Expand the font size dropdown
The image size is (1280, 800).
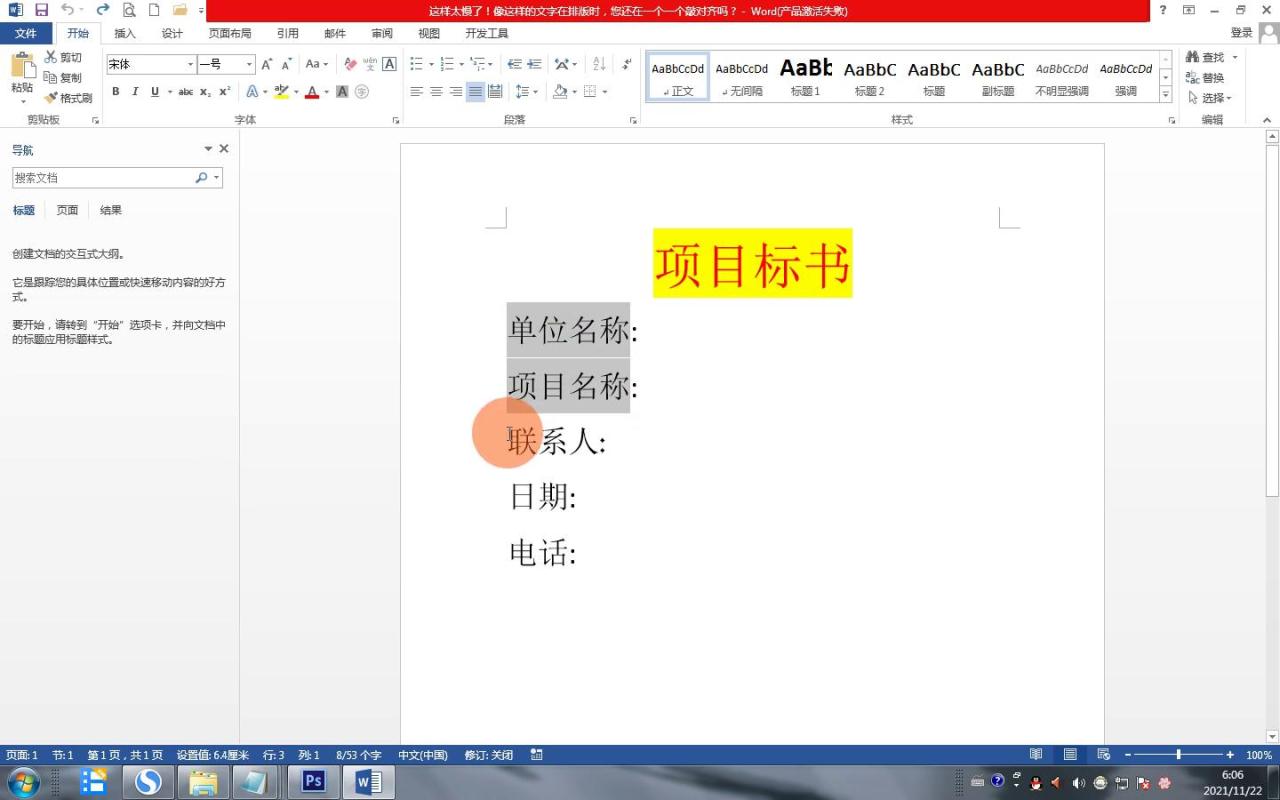248,63
